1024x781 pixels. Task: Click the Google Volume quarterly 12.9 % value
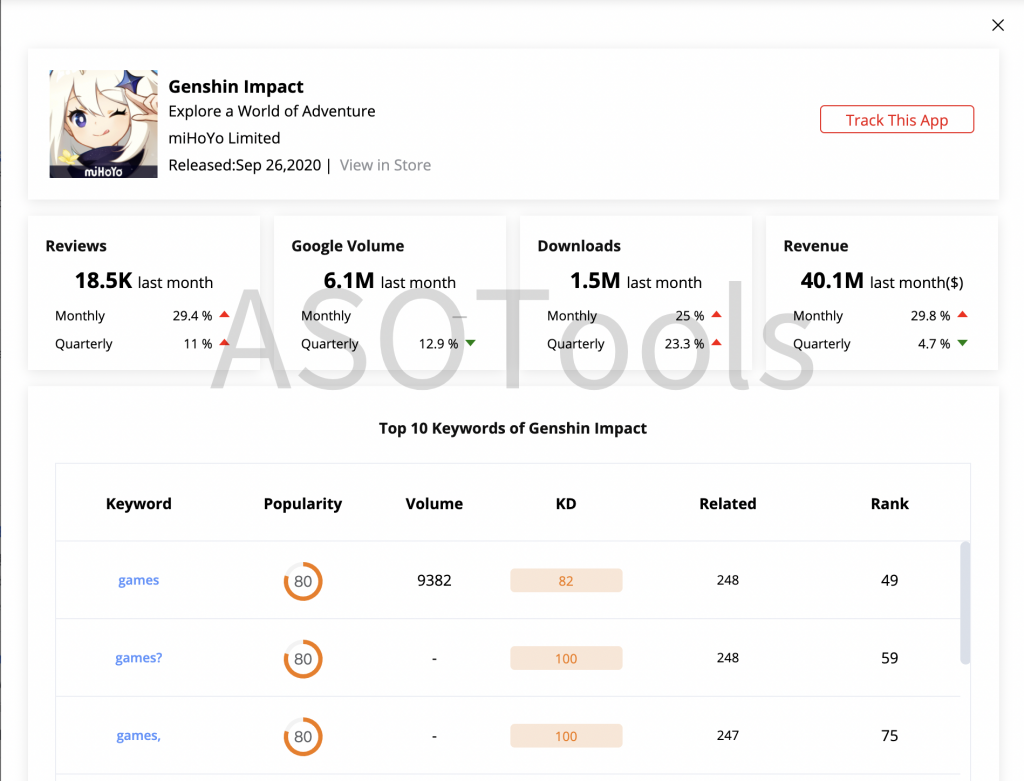pyautogui.click(x=438, y=343)
